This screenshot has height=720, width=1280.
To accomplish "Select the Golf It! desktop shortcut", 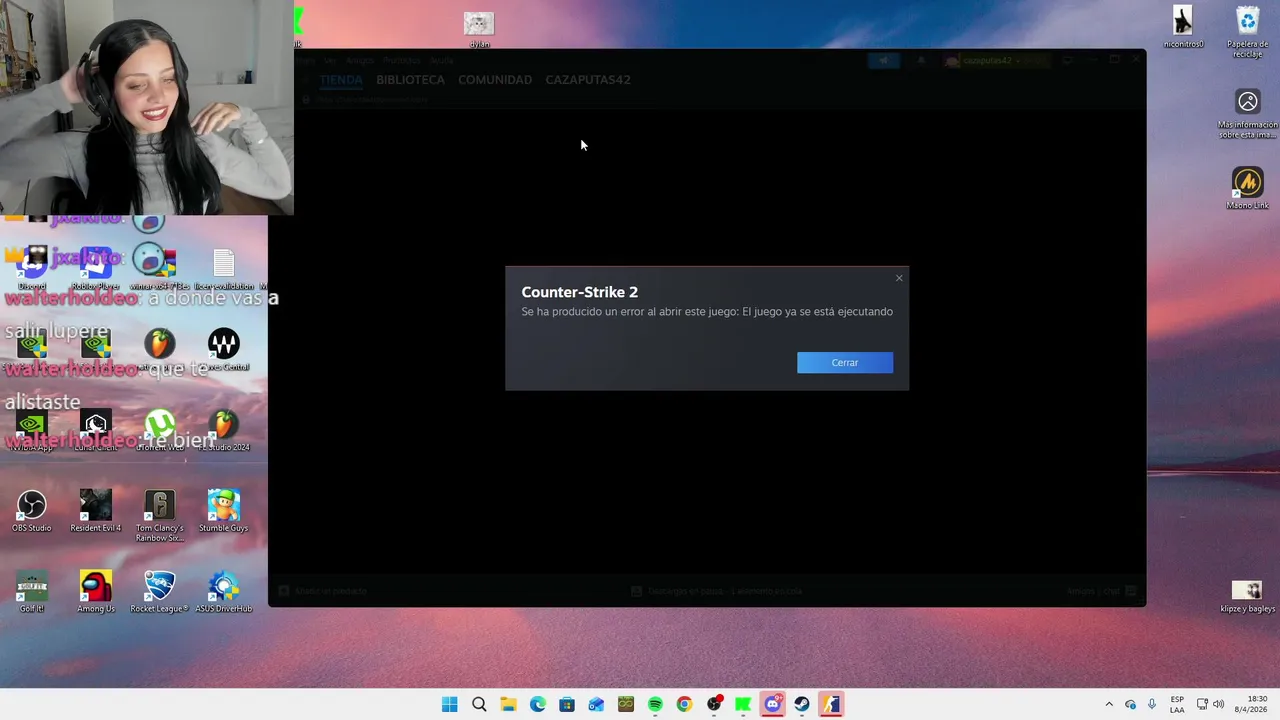I will click(32, 592).
